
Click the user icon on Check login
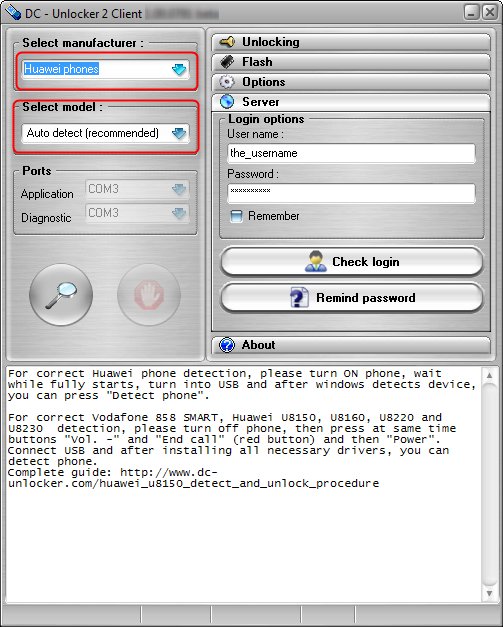click(x=315, y=262)
